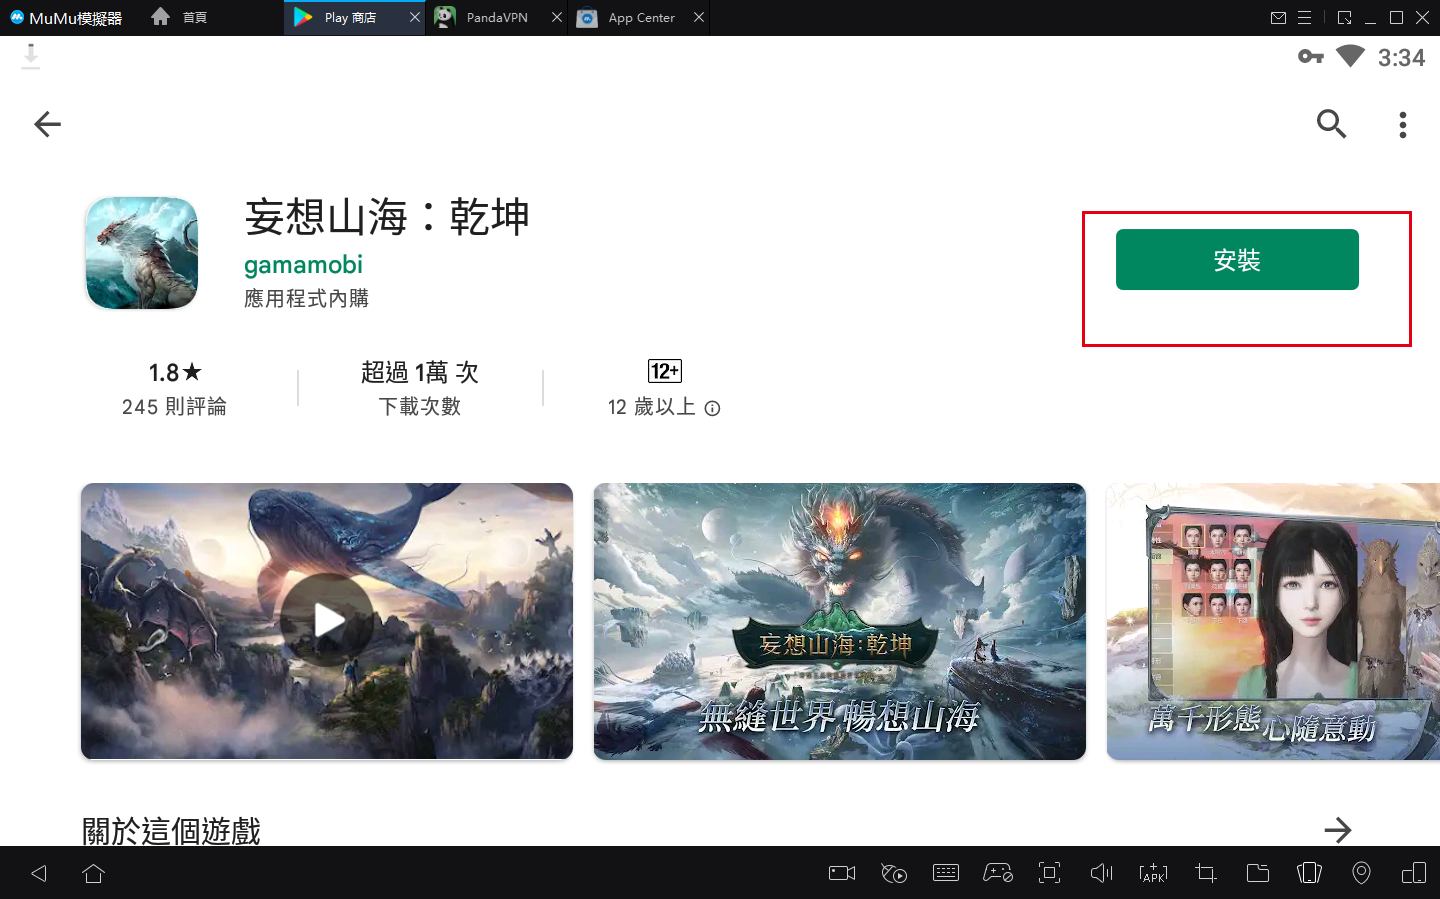Open the gamepad settings tool

tap(998, 873)
